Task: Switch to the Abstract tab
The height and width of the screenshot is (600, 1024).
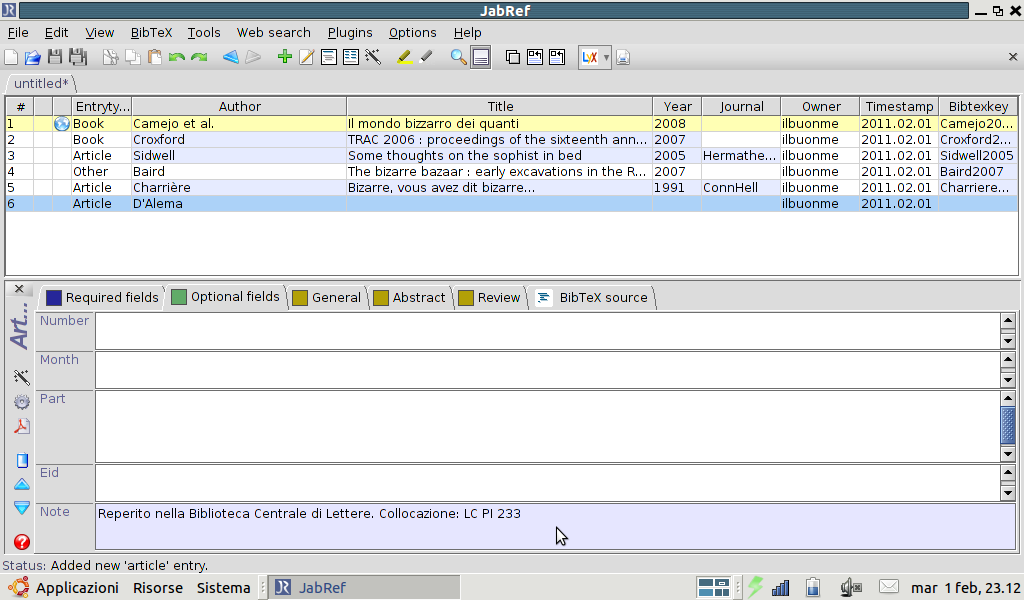Action: click(x=409, y=298)
